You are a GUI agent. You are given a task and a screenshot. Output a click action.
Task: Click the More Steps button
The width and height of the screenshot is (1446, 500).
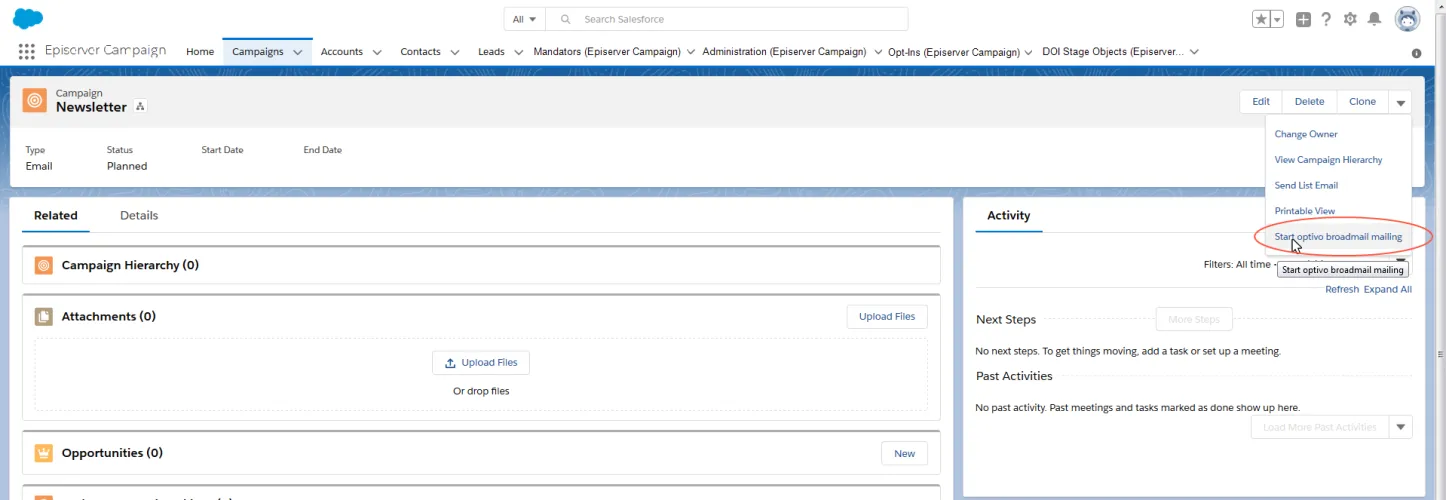1194,320
